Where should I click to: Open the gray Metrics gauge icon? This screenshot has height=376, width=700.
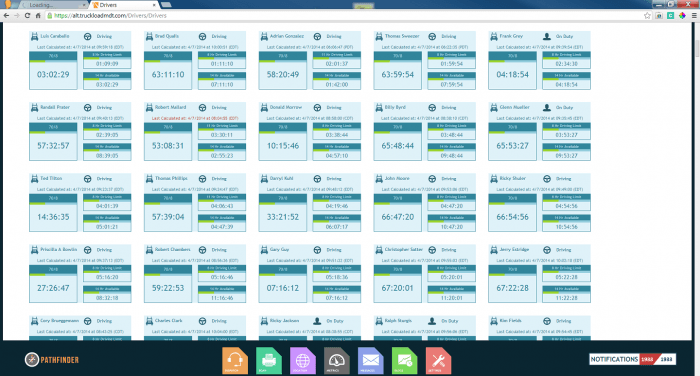(x=337, y=360)
